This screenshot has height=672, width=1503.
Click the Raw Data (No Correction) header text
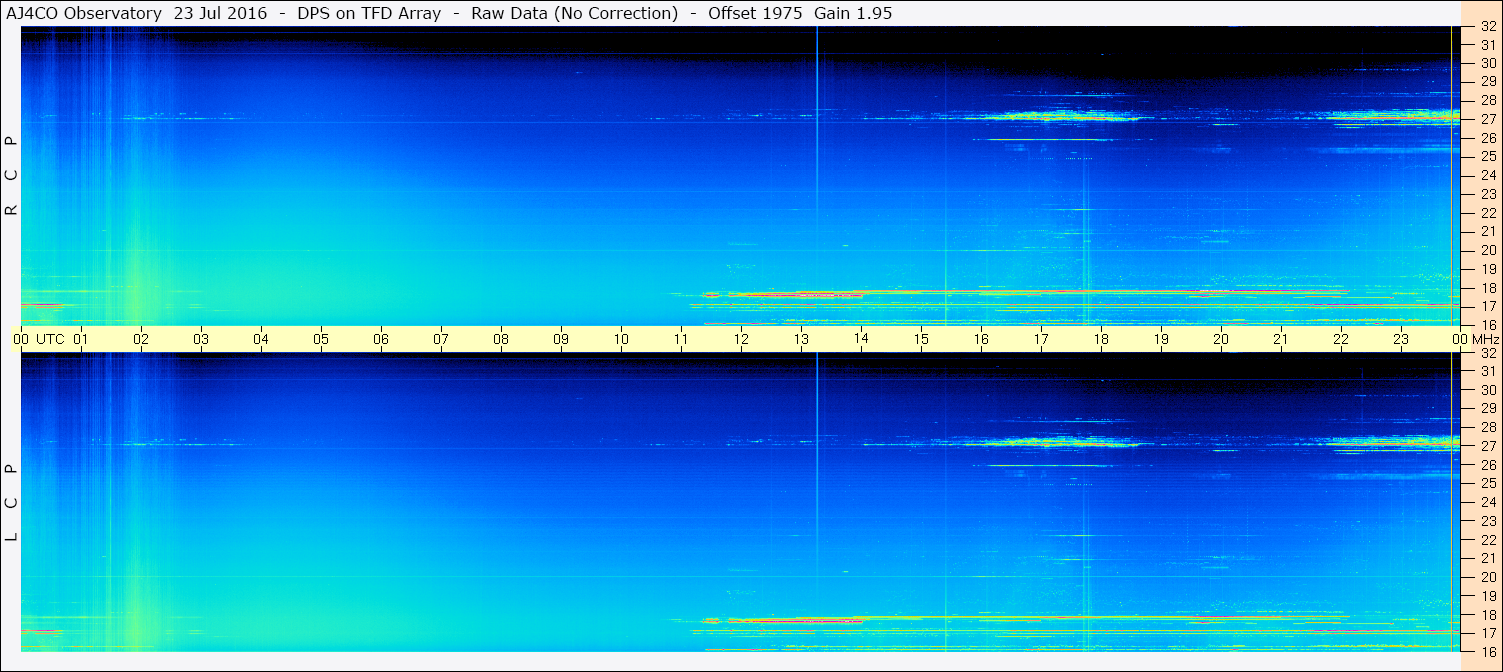(x=566, y=13)
